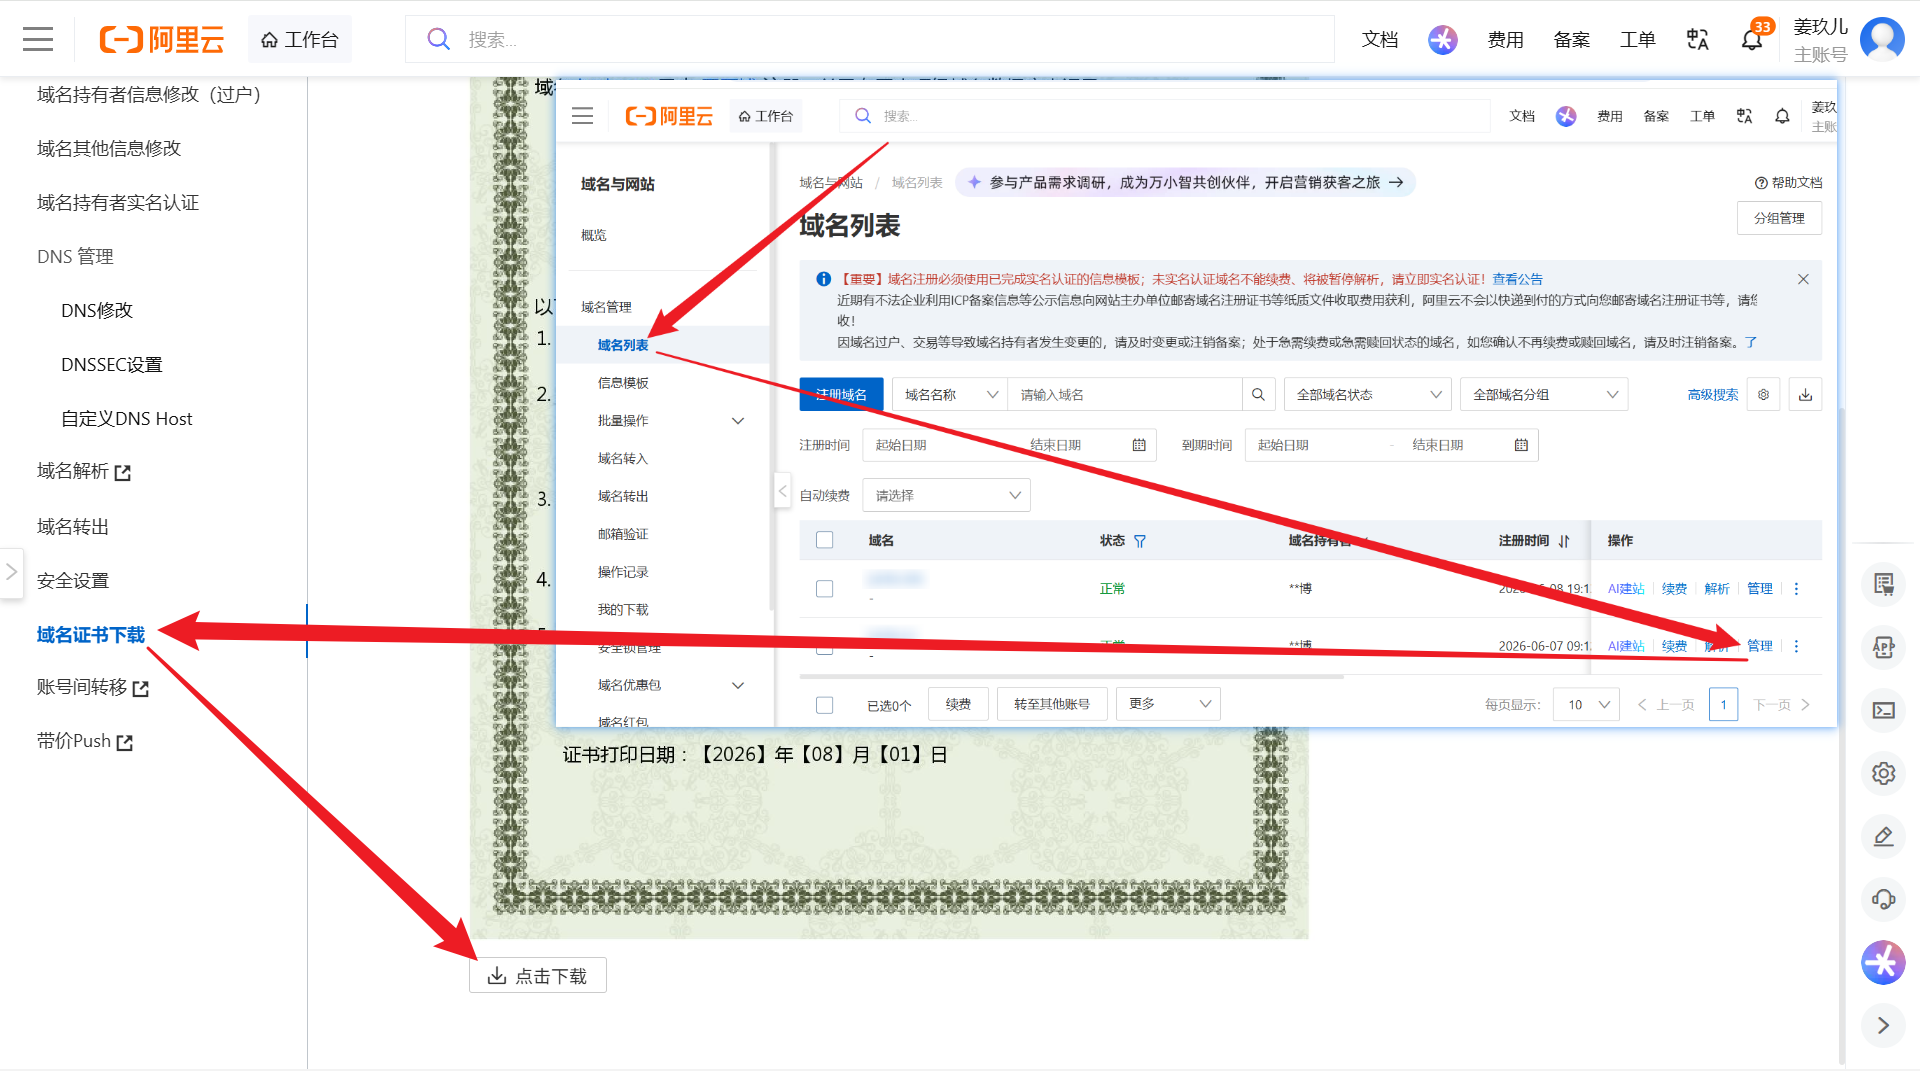Open the gear settings icon in the right floating bar
The width and height of the screenshot is (1920, 1071).
(1884, 773)
